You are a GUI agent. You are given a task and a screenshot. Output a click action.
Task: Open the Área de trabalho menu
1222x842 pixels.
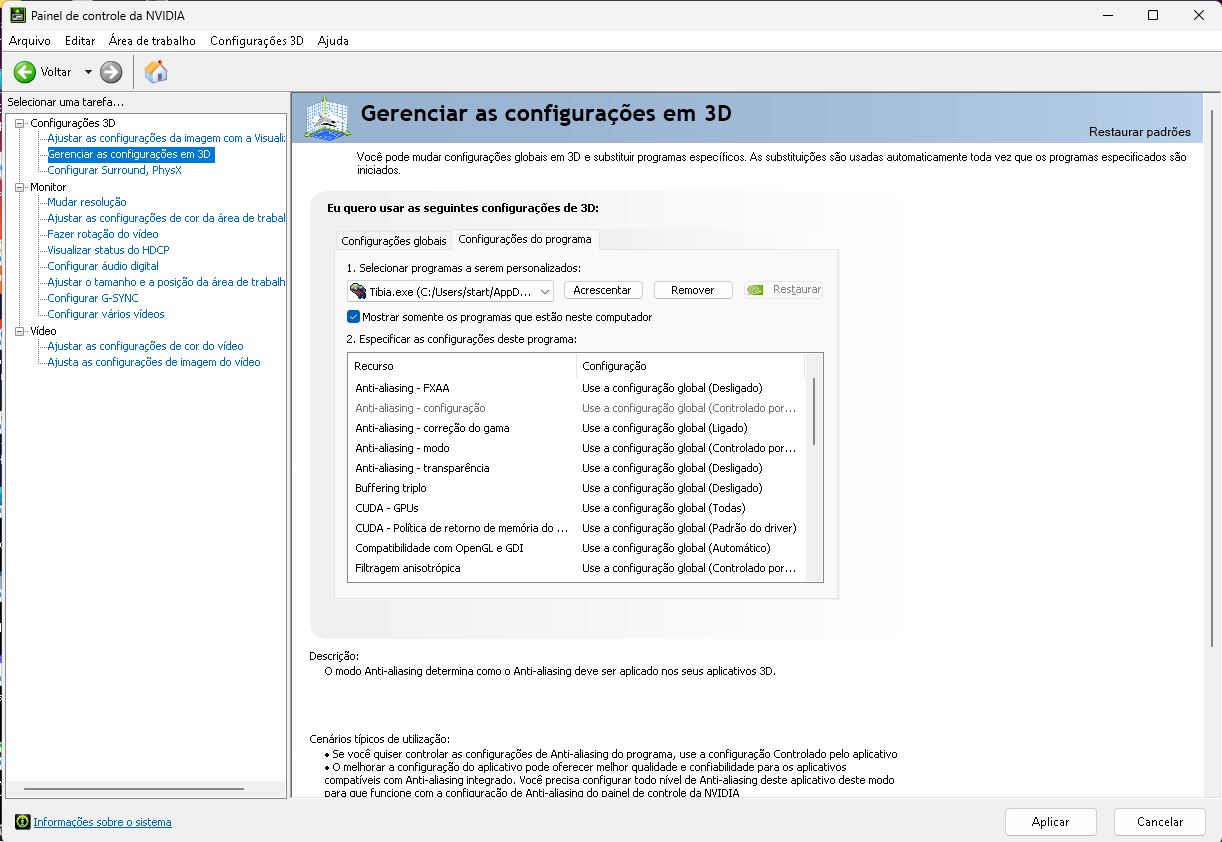point(152,41)
